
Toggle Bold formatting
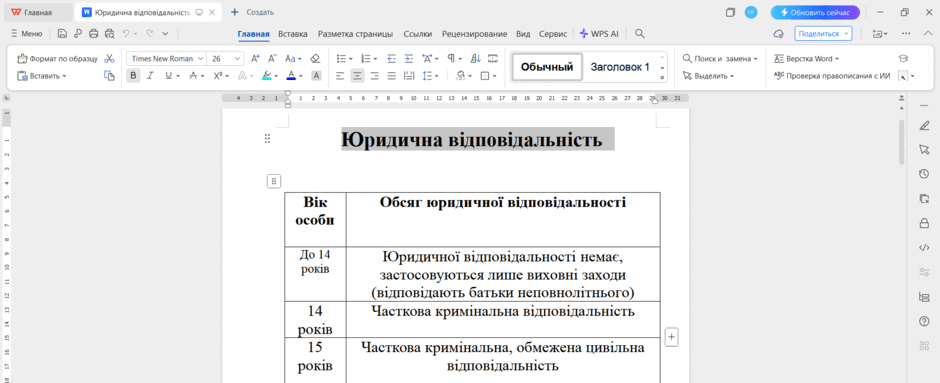tap(133, 76)
